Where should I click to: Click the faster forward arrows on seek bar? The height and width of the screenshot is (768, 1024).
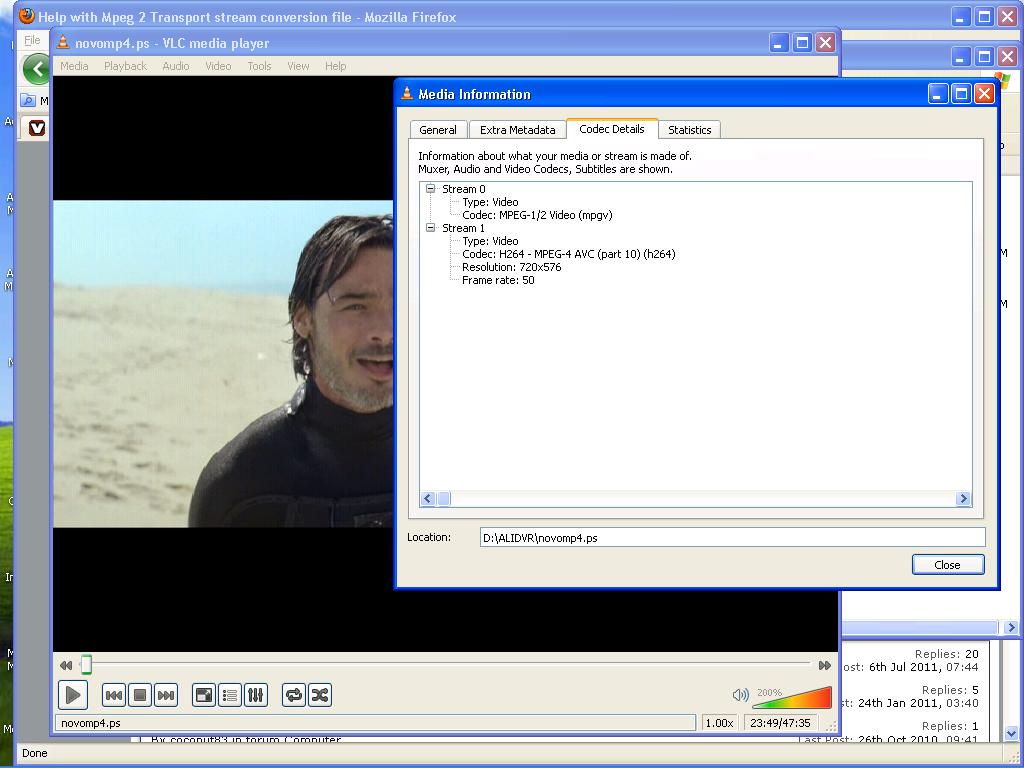825,665
